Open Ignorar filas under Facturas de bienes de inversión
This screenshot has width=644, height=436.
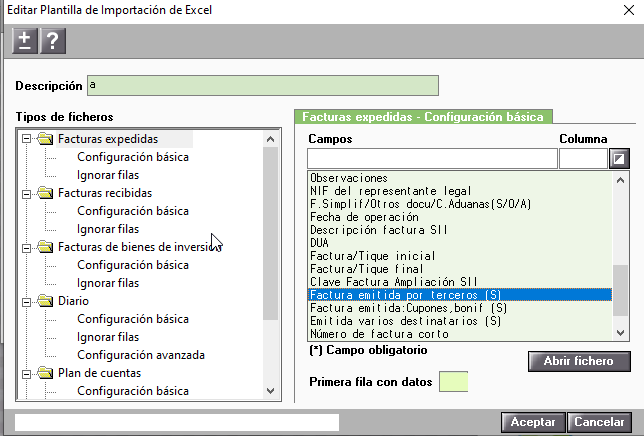point(108,283)
